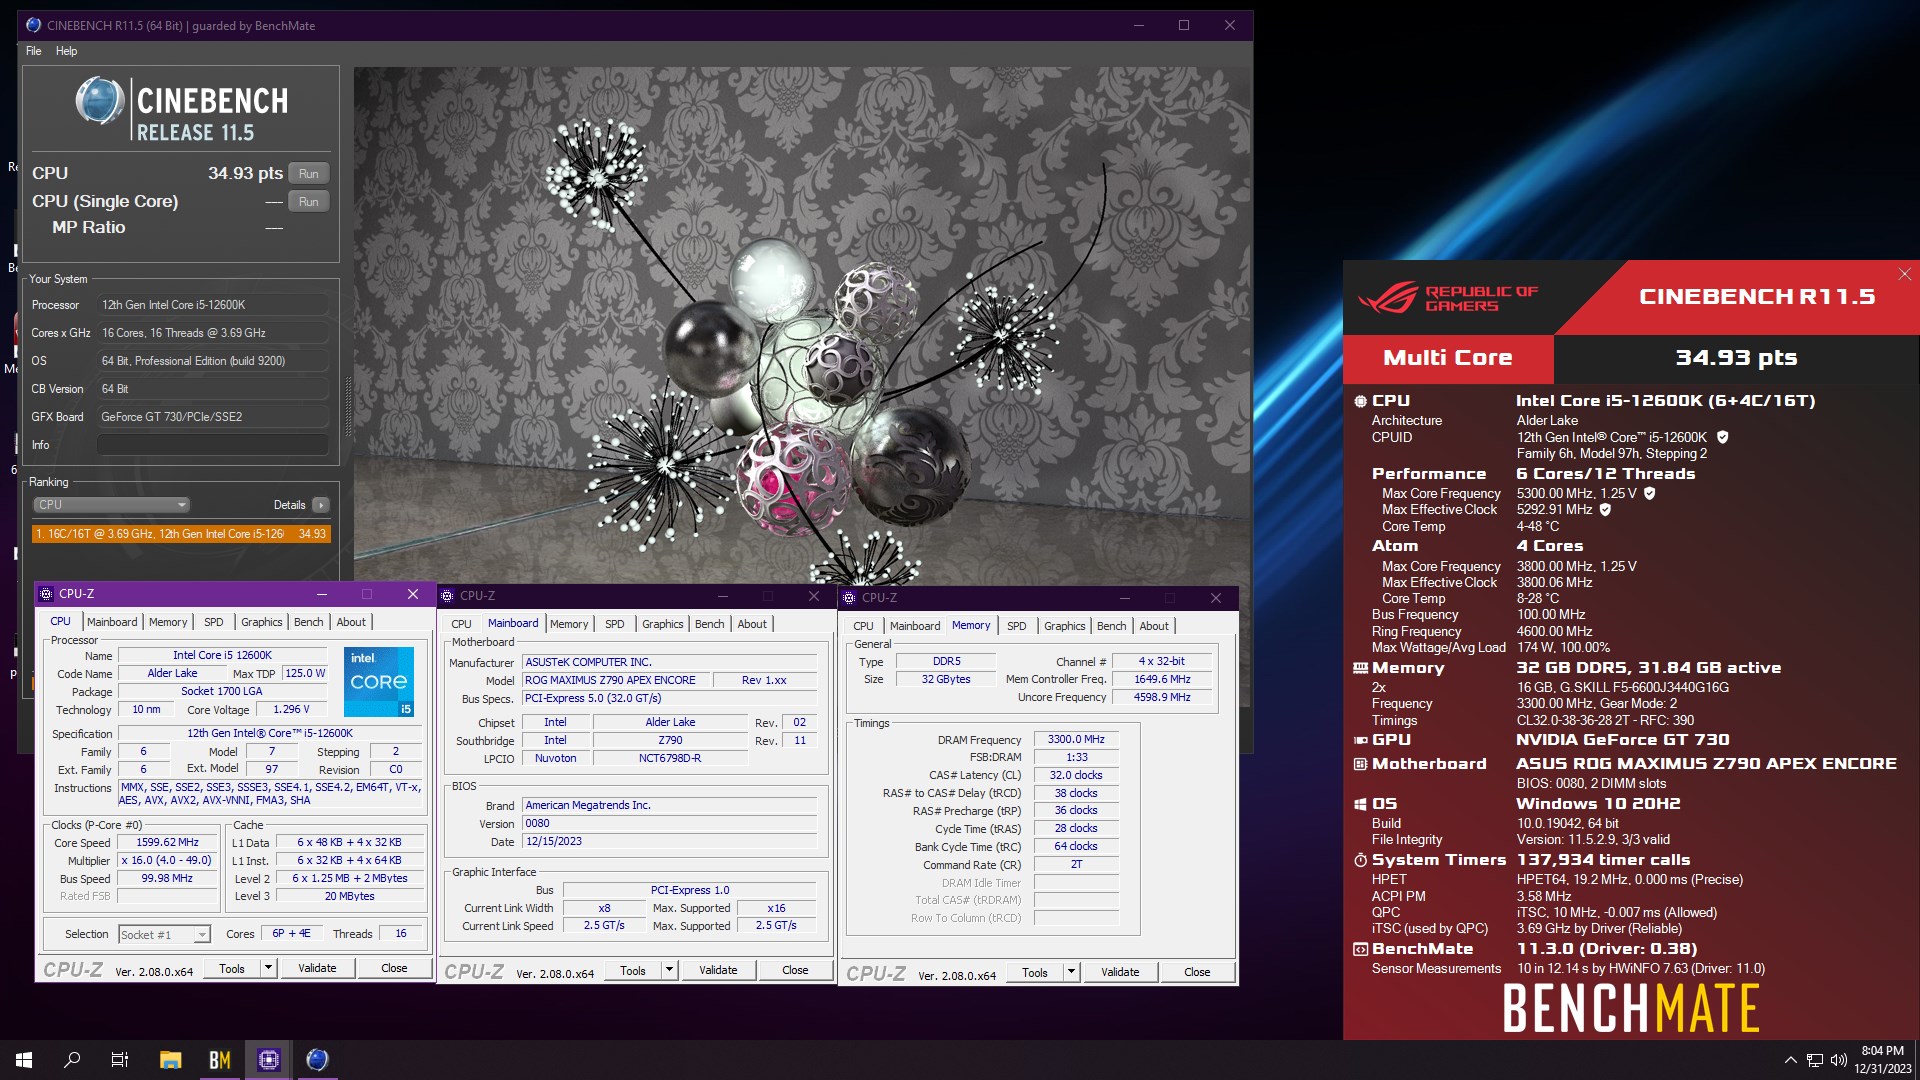This screenshot has height=1080, width=1920.
Task: Open SPD tab in Memory CPU-Z window
Action: click(1017, 626)
